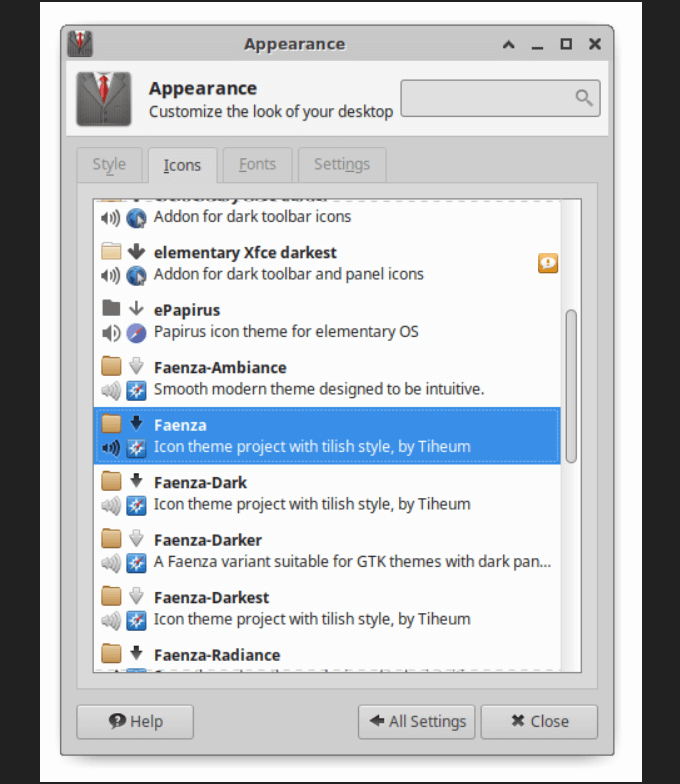The image size is (680, 784).
Task: Click the folder icon of Faenza-Darkest
Action: [111, 596]
